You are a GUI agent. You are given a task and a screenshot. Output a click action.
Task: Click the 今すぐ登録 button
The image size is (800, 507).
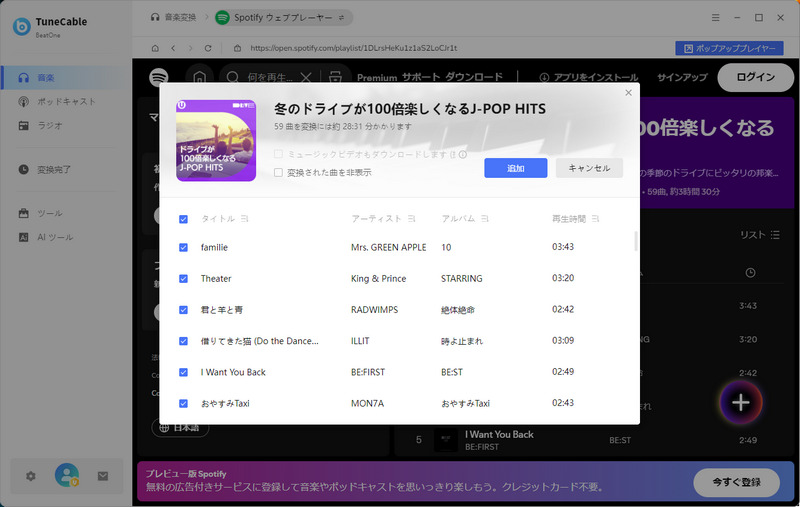click(736, 482)
